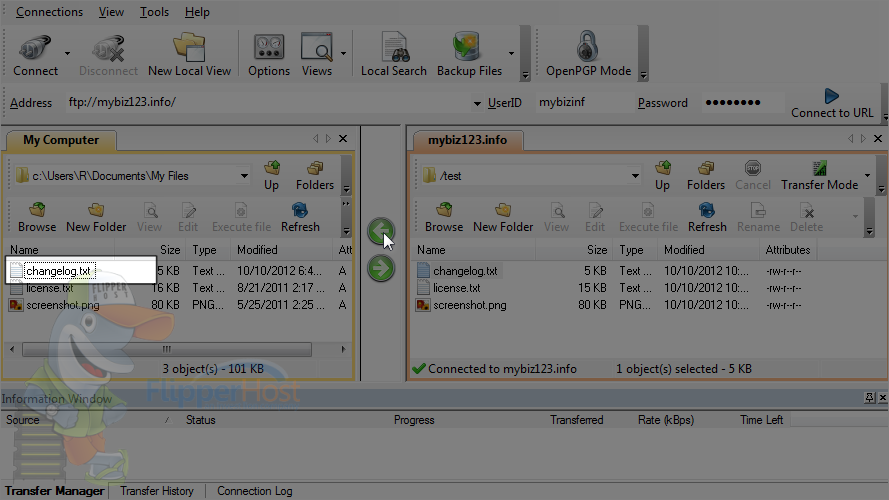This screenshot has height=500, width=889.
Task: Sort remote list by Attributes column
Action: point(788,250)
